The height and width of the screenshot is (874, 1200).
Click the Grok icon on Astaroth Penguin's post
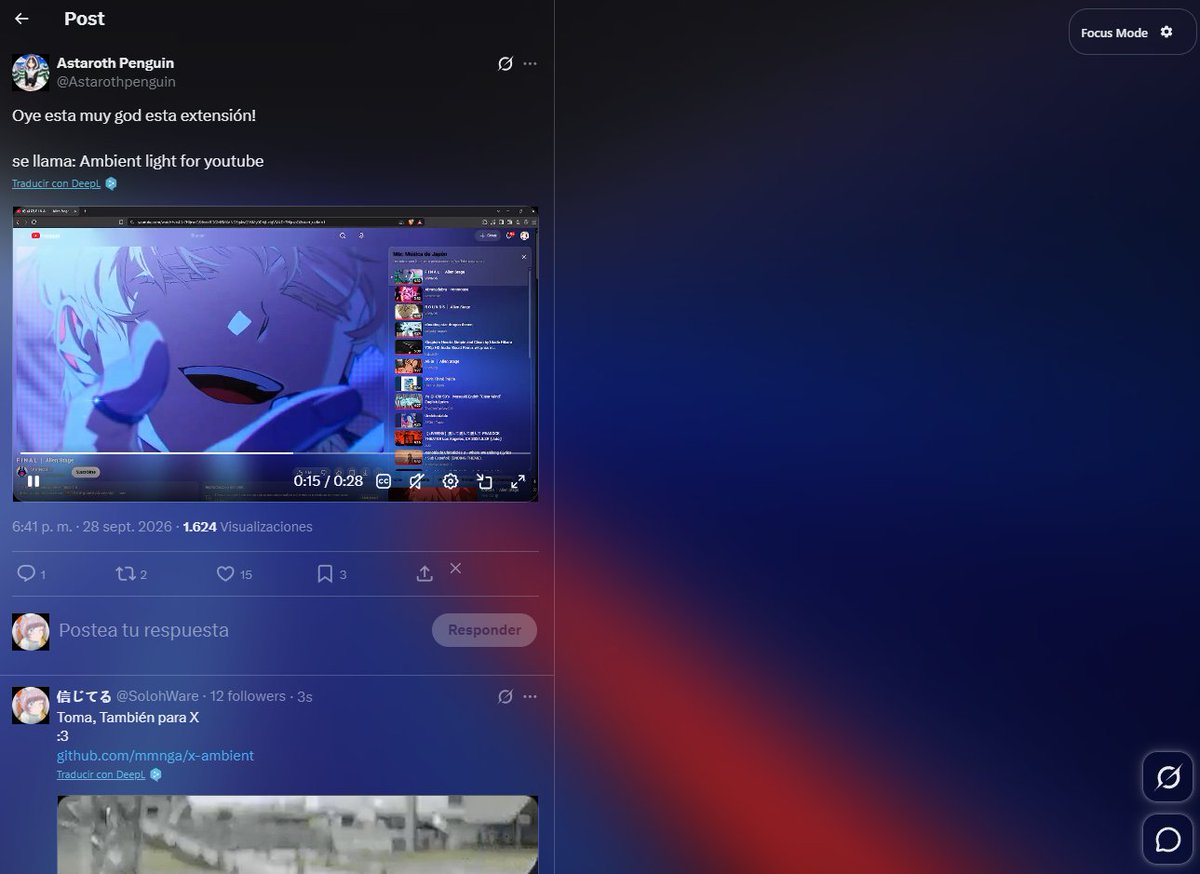point(506,64)
